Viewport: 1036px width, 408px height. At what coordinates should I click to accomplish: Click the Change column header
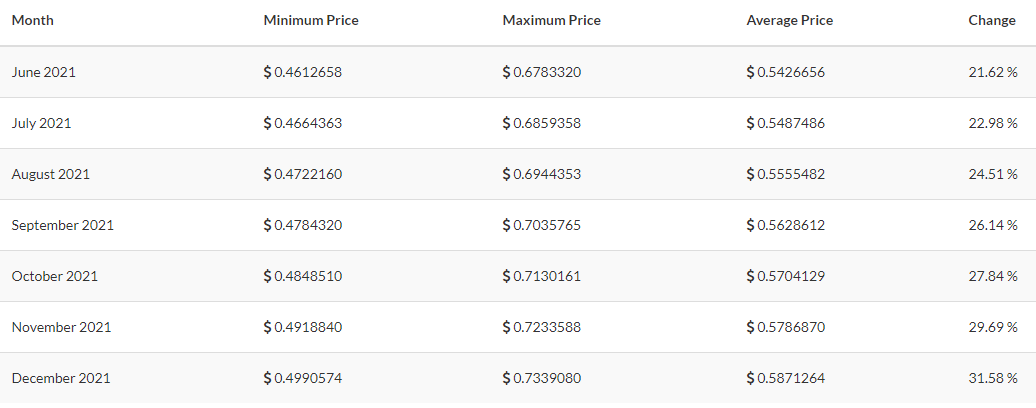(x=992, y=20)
